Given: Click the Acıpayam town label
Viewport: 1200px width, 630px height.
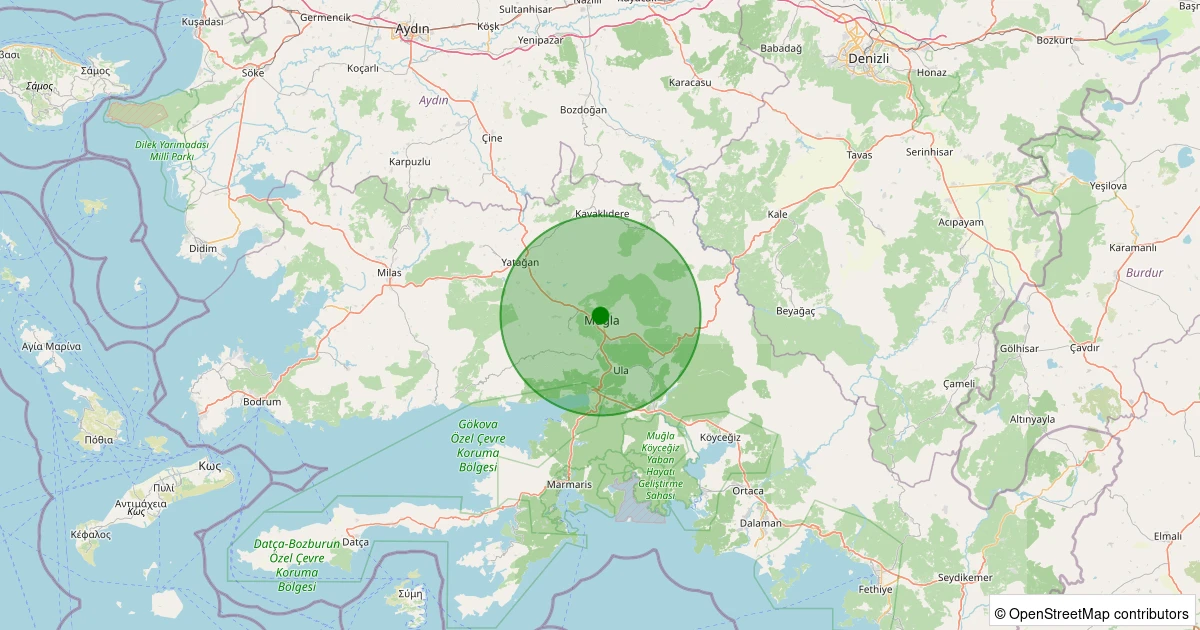Looking at the screenshot, I should click(961, 222).
